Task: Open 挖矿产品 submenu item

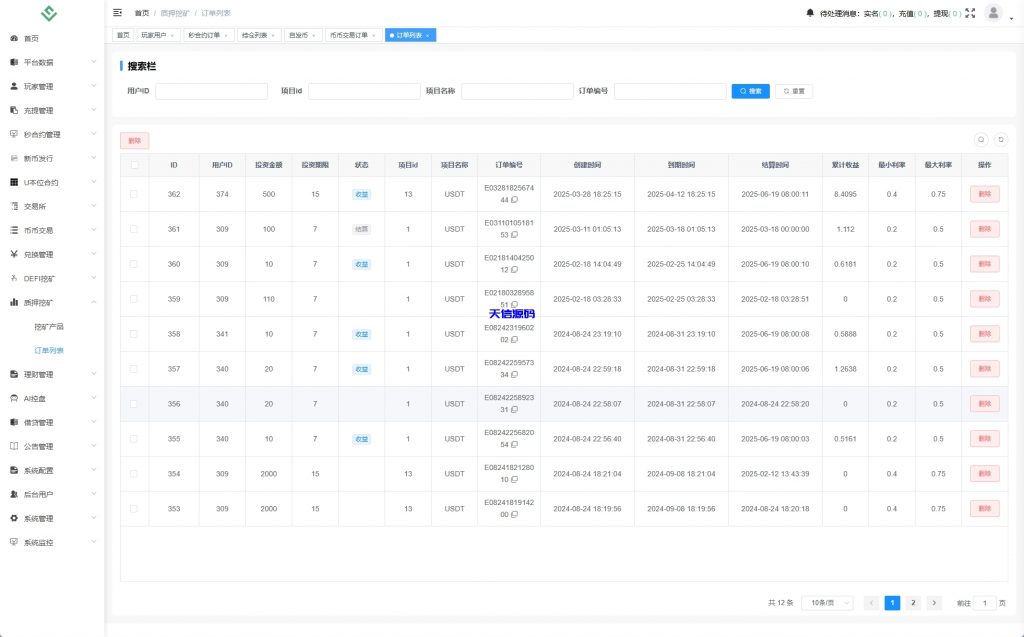Action: (x=49, y=327)
